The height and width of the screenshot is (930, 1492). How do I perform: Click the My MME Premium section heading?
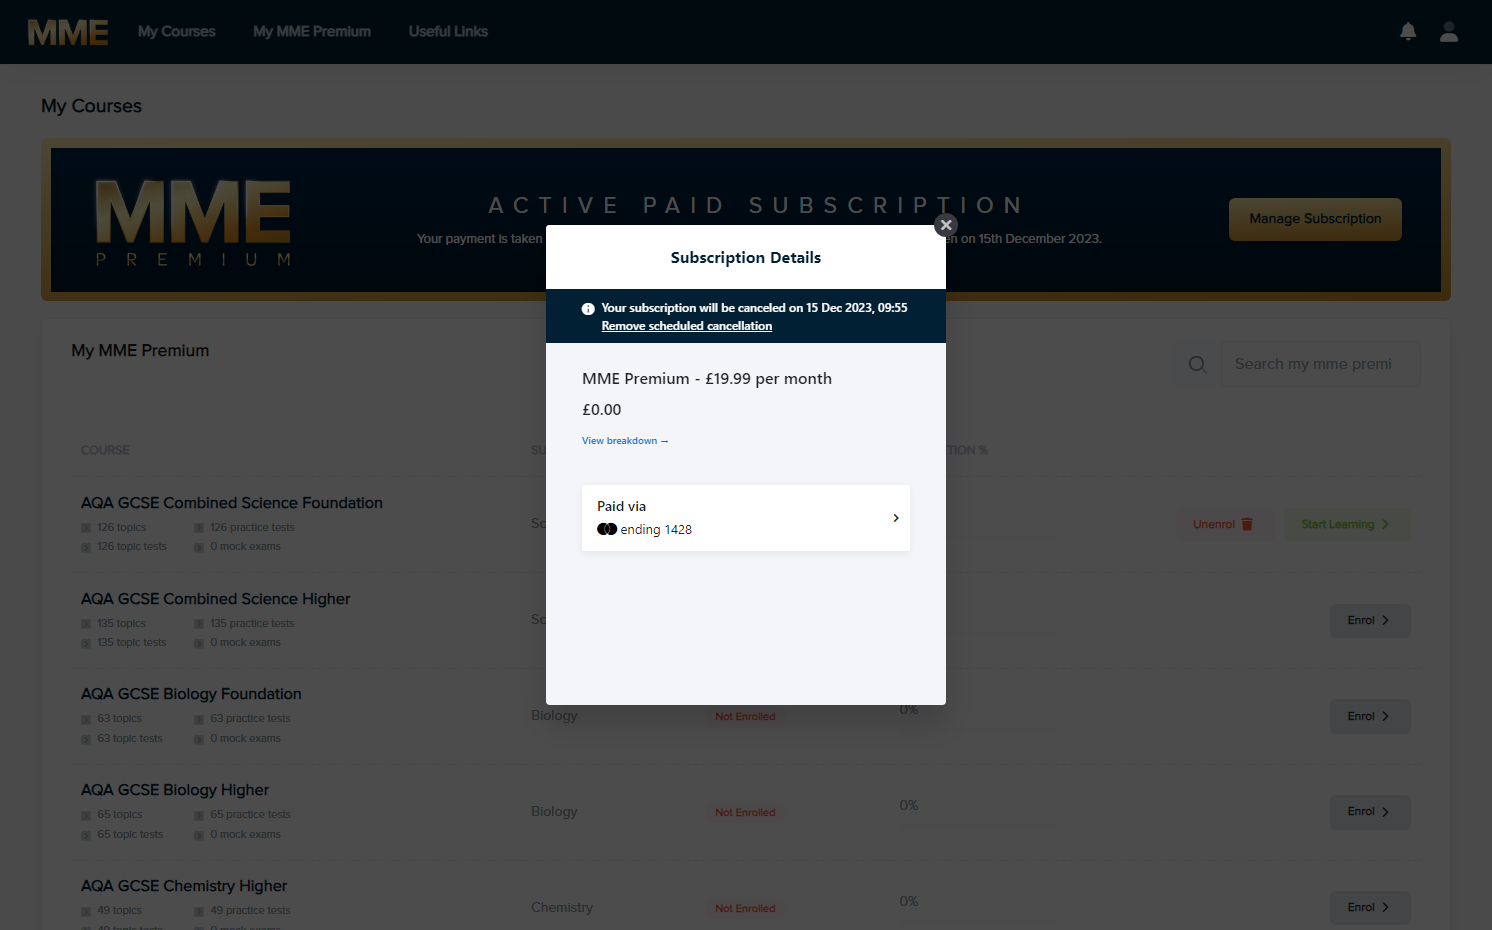[x=140, y=351]
